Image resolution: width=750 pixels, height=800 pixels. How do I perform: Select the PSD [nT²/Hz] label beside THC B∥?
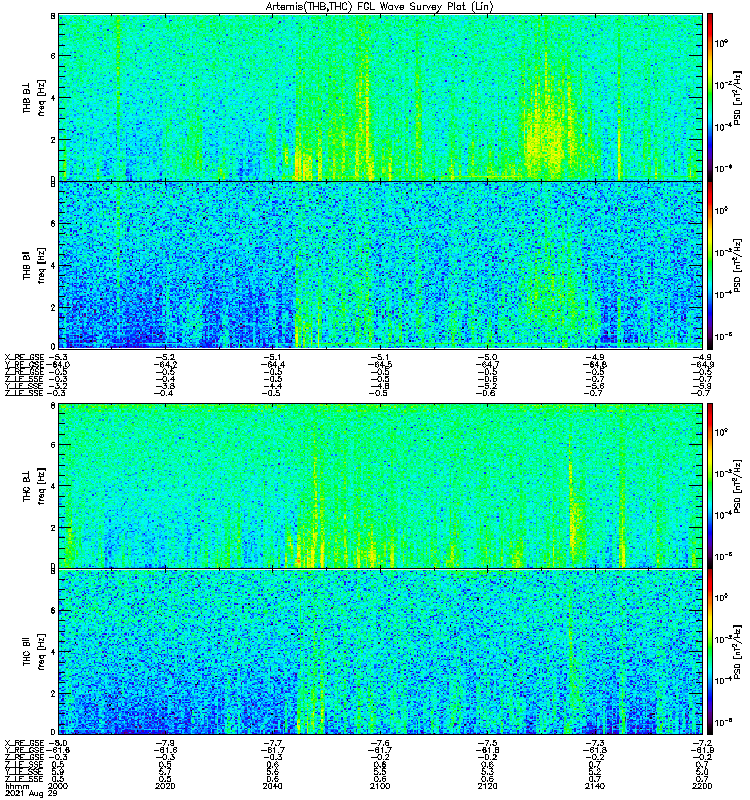(x=737, y=652)
